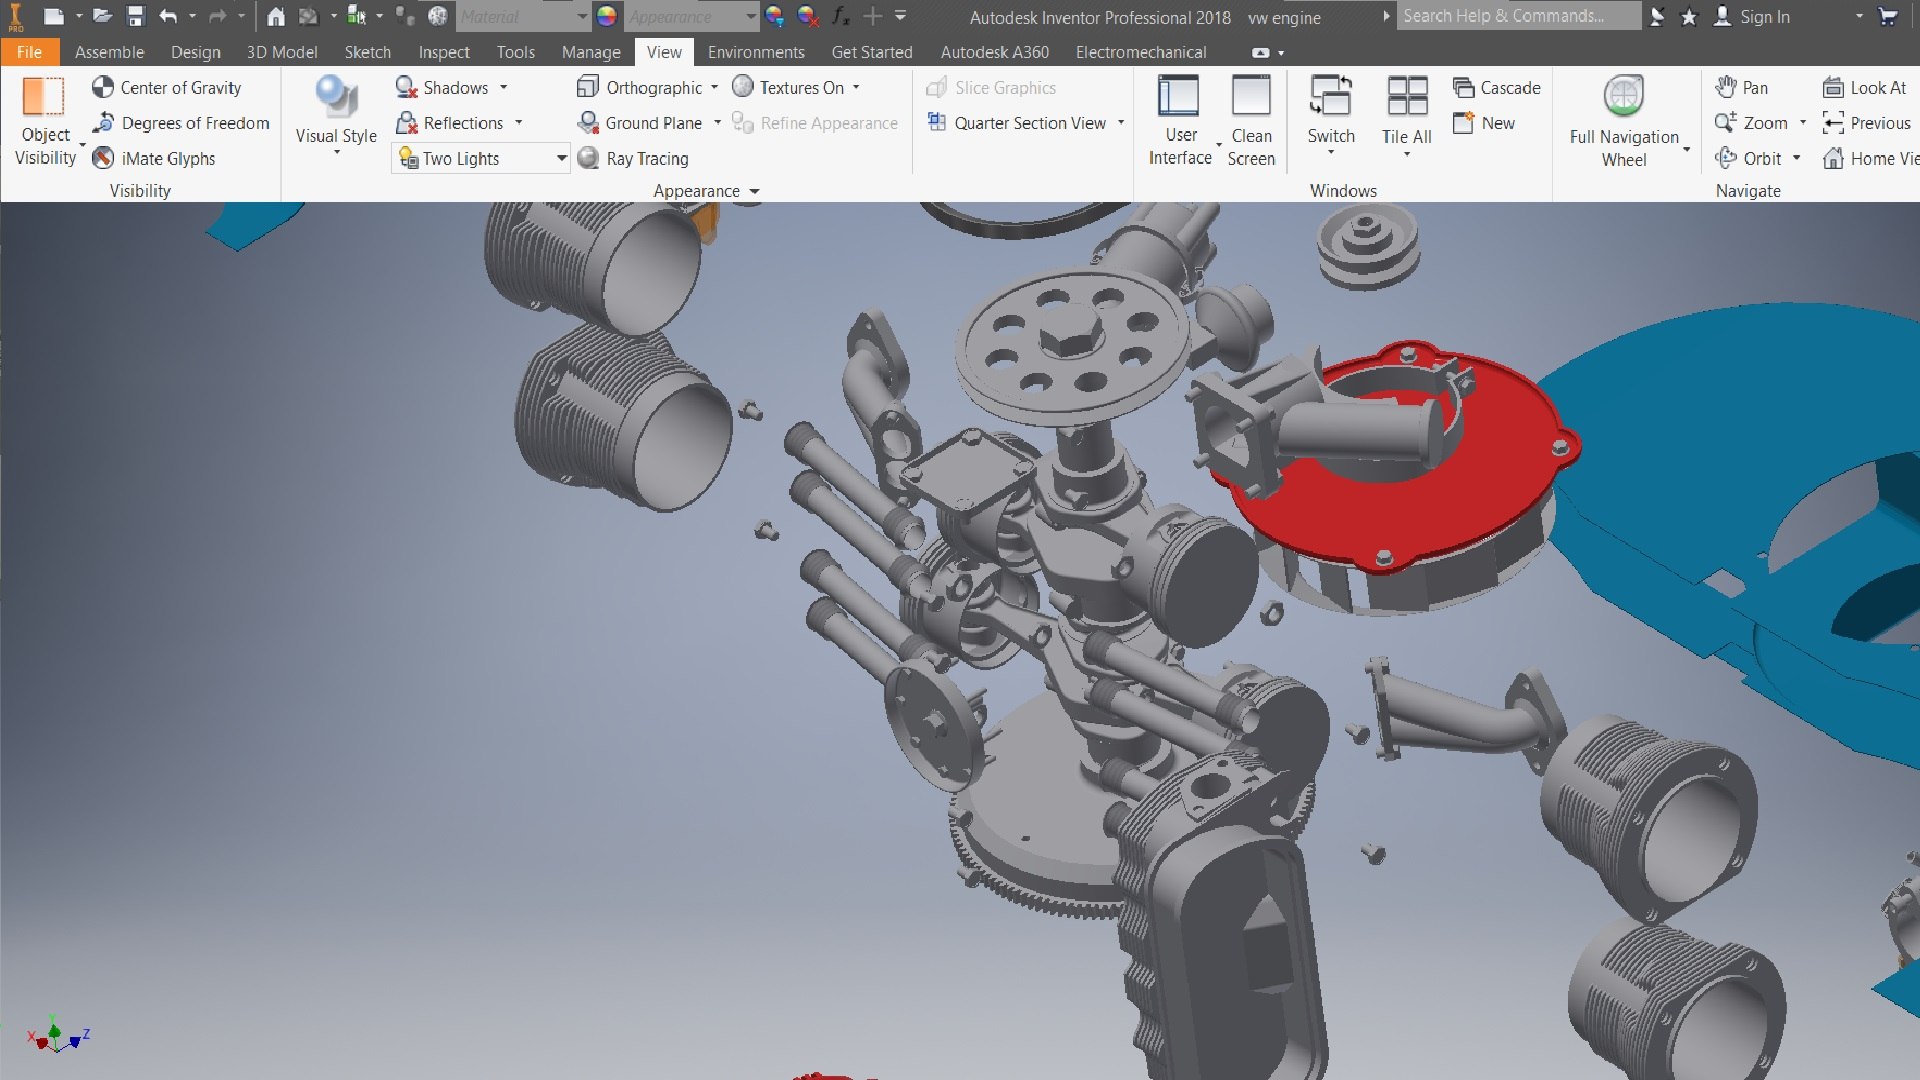Switch to the Assemble tab
Viewport: 1920px width, 1080px height.
[x=109, y=52]
